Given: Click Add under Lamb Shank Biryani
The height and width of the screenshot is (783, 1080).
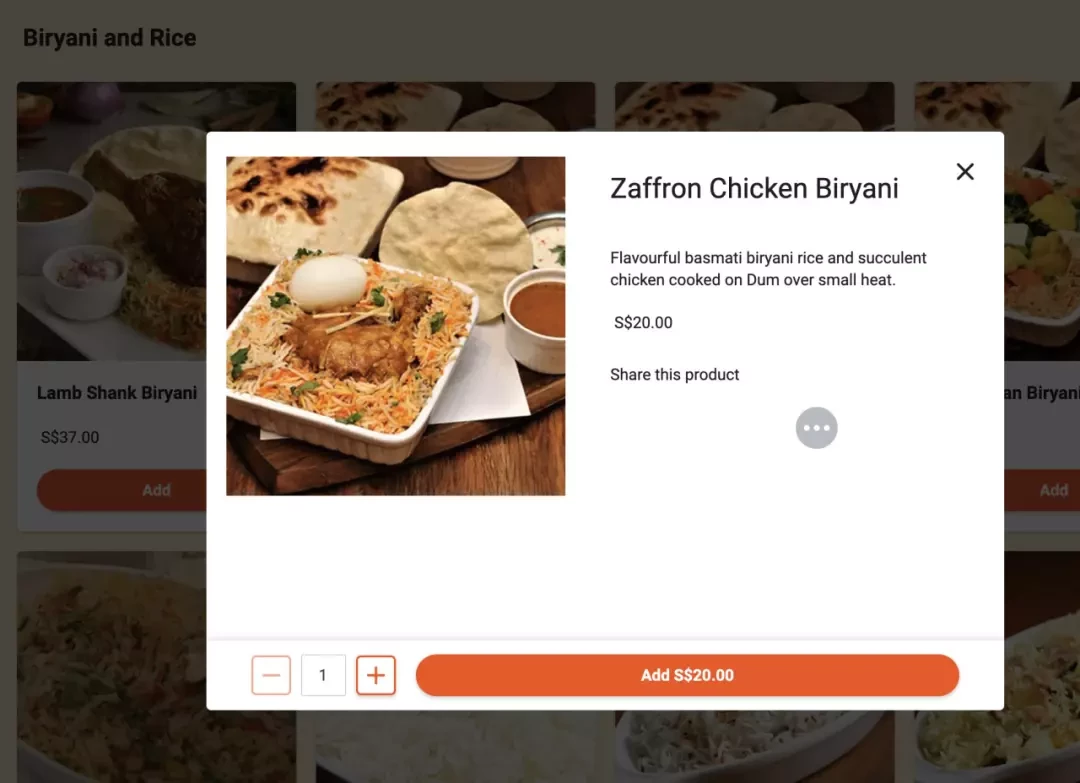Looking at the screenshot, I should [x=122, y=490].
